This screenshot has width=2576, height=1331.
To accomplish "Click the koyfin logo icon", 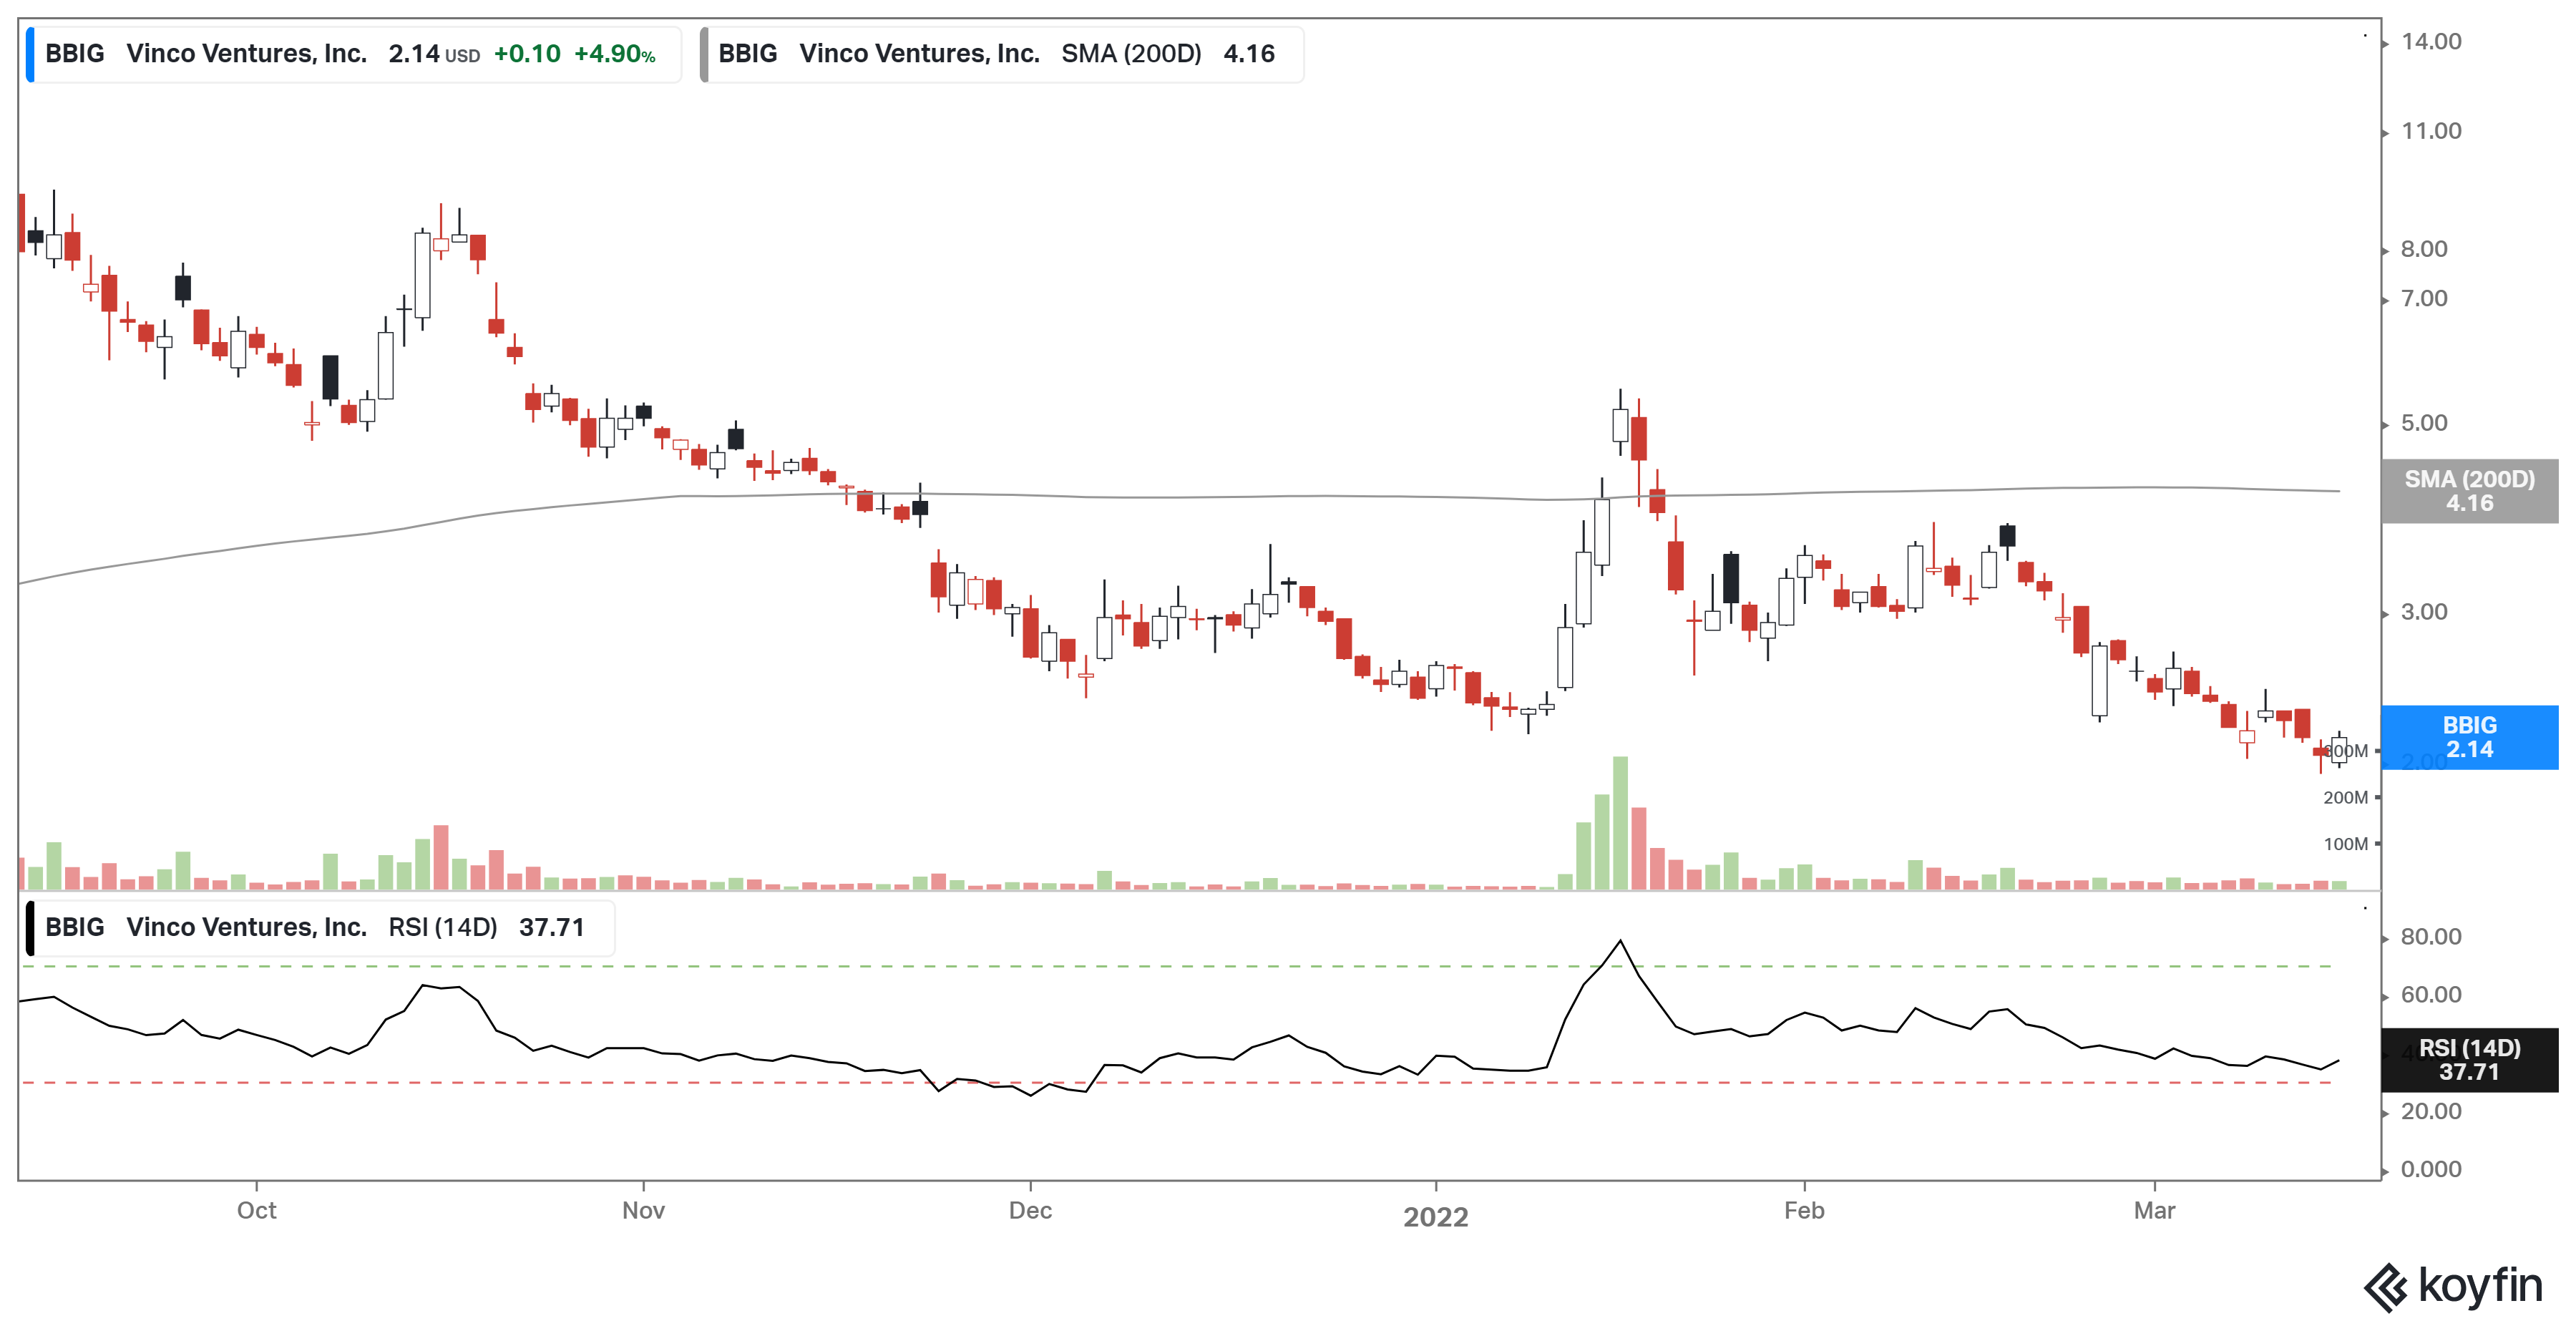I will coord(2386,1287).
